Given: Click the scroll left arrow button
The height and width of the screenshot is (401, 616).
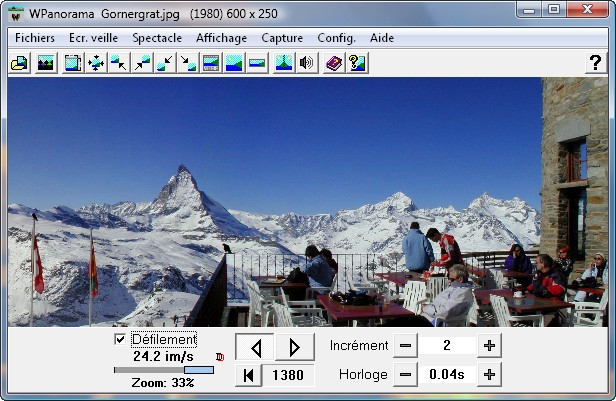Looking at the screenshot, I should (255, 347).
